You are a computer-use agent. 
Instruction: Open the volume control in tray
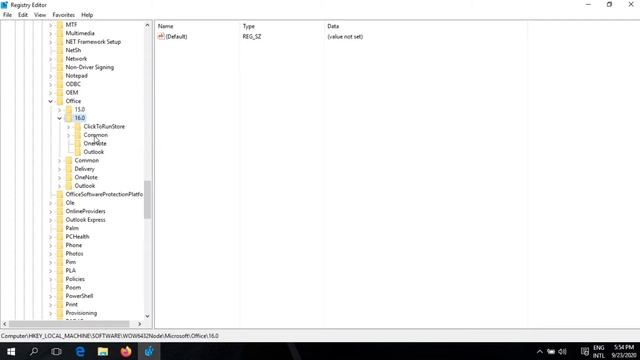point(562,351)
